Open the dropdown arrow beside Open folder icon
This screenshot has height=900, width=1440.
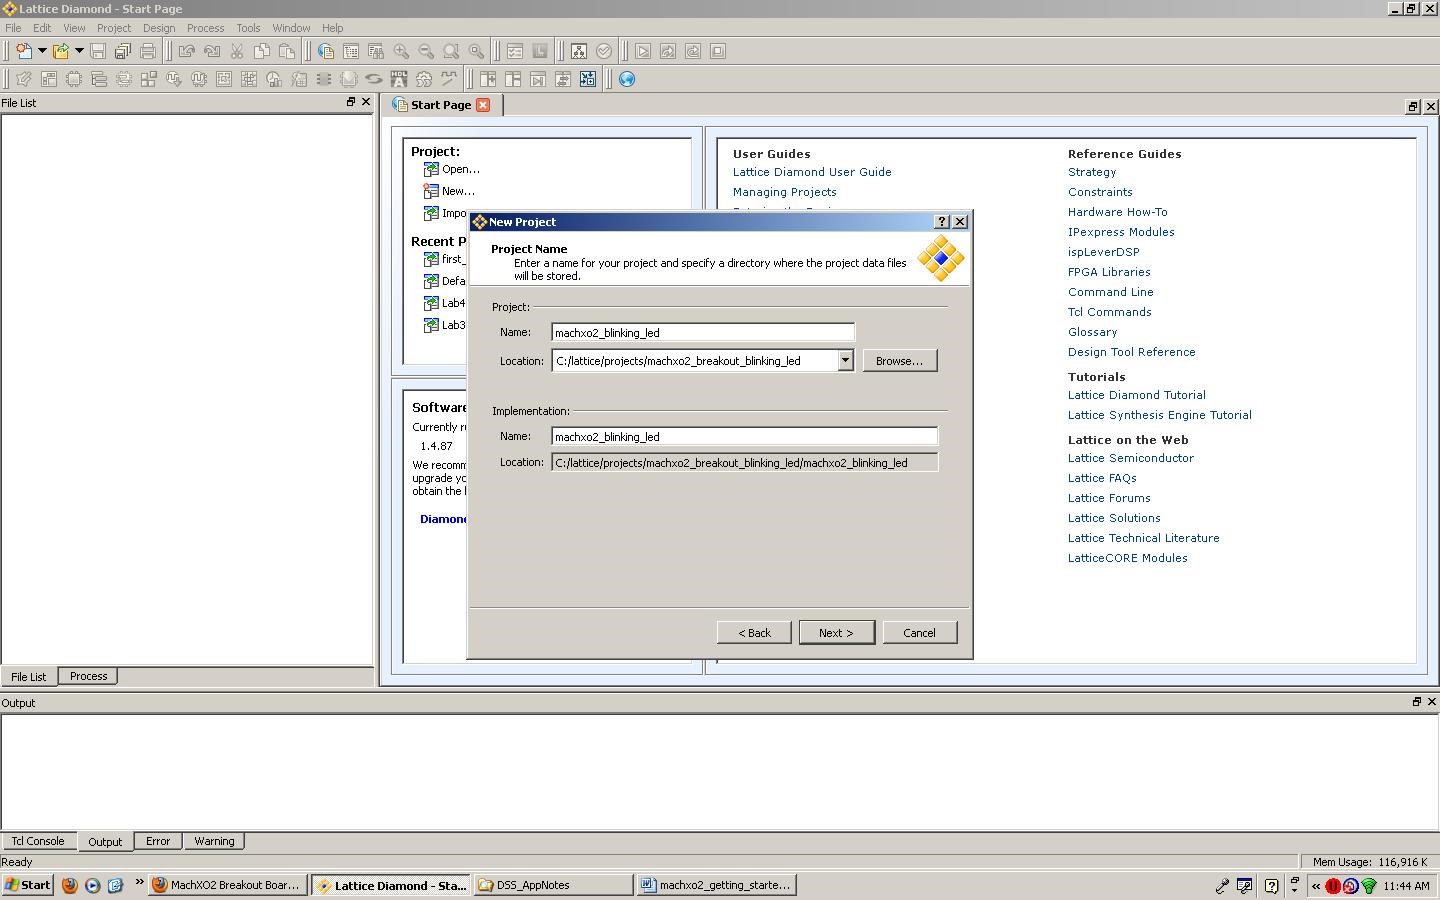[x=79, y=51]
